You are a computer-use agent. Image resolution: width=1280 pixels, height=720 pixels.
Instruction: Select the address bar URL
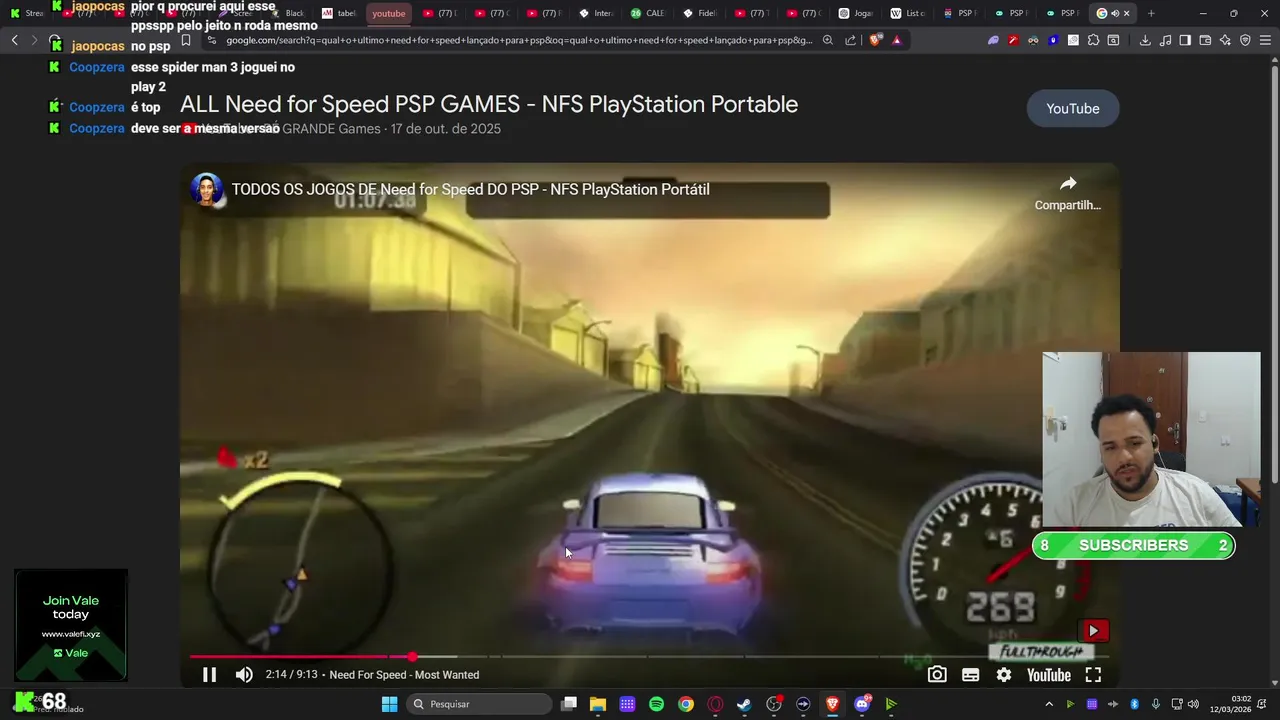tap(519, 40)
